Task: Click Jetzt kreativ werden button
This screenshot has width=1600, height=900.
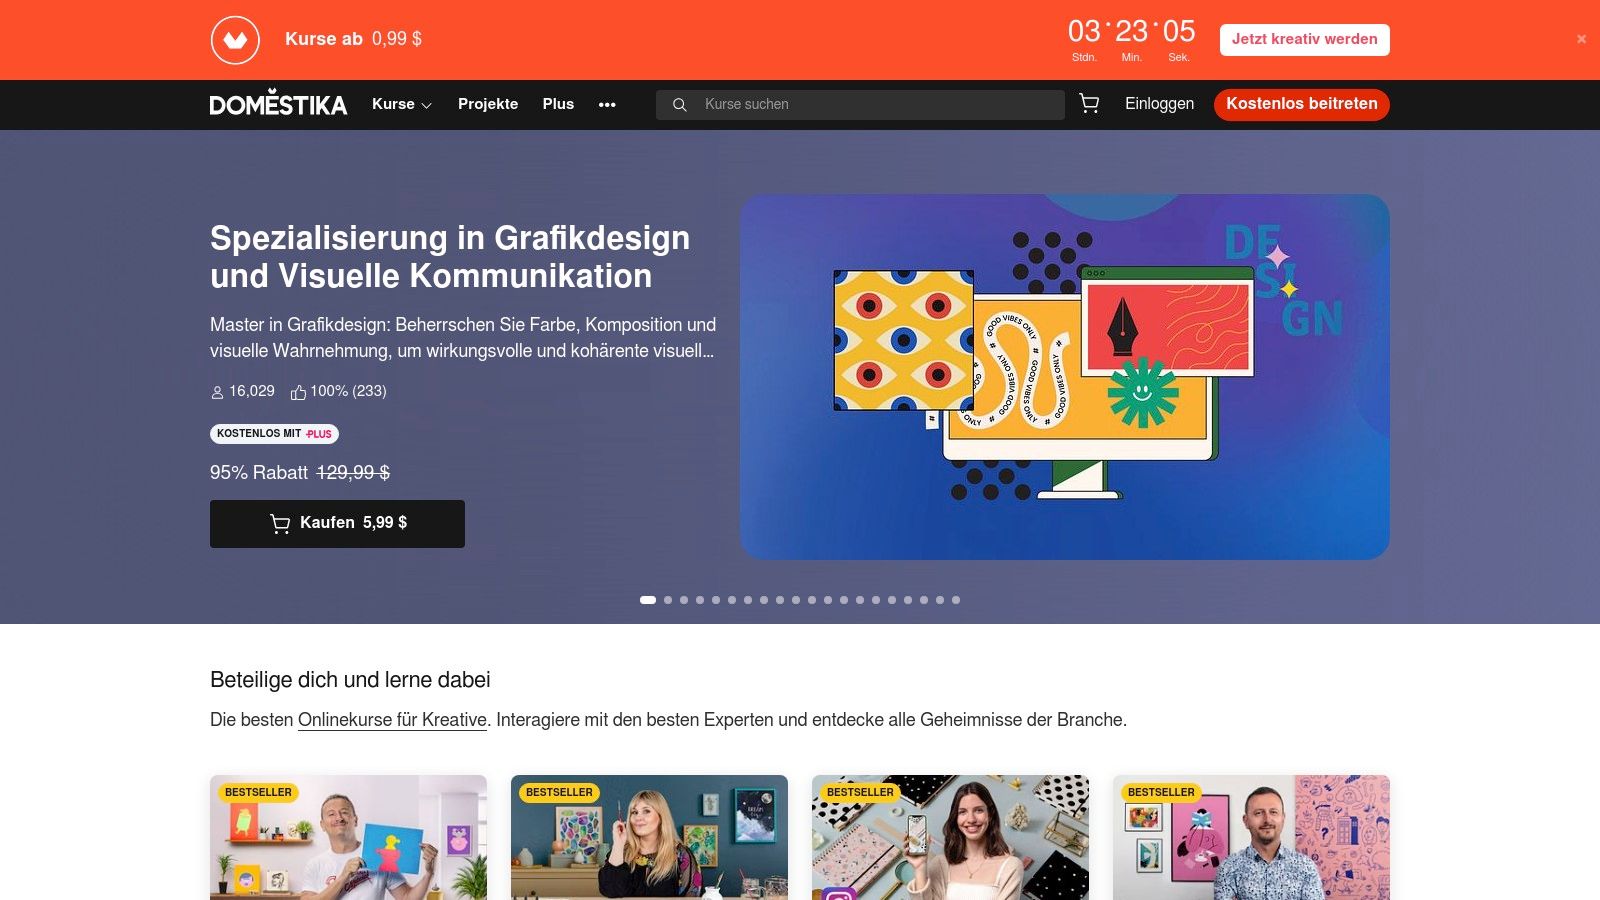Action: pos(1304,40)
